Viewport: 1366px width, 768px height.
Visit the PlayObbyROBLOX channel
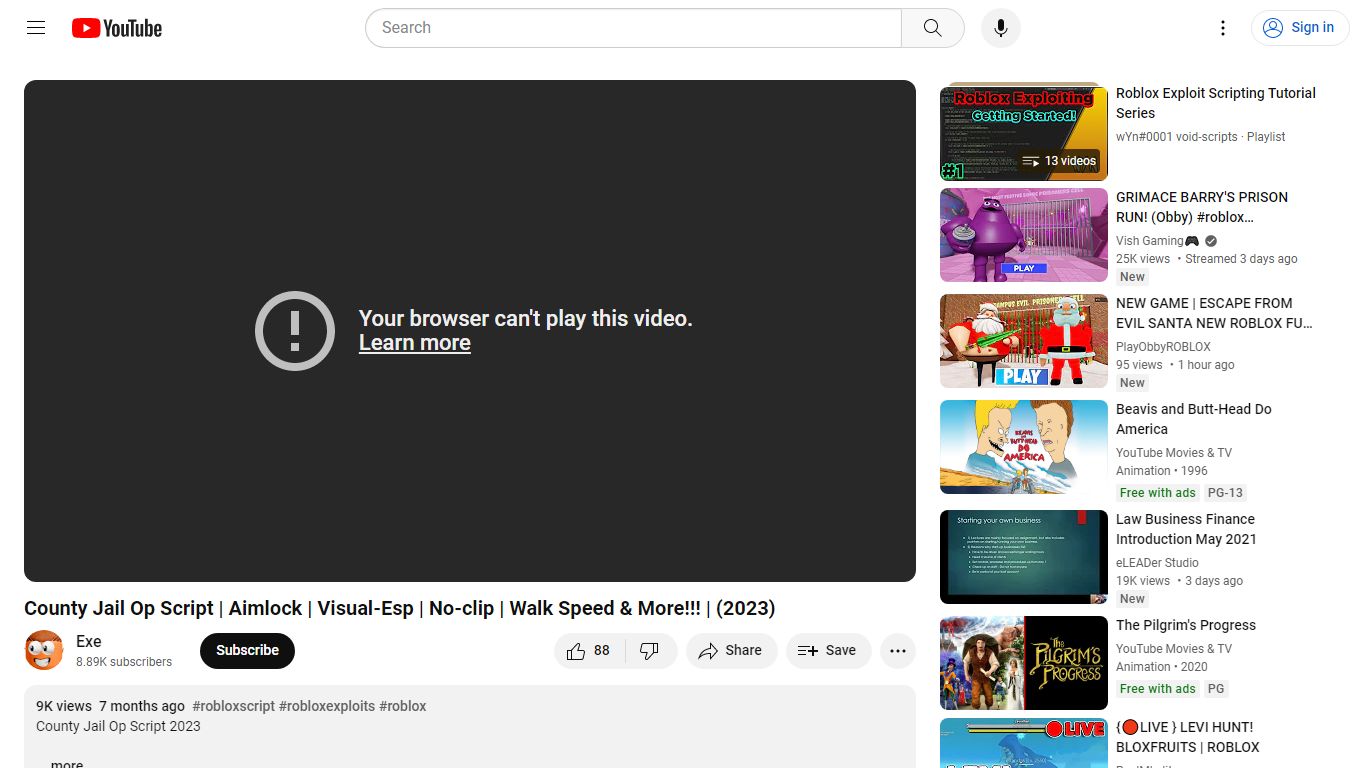1163,347
